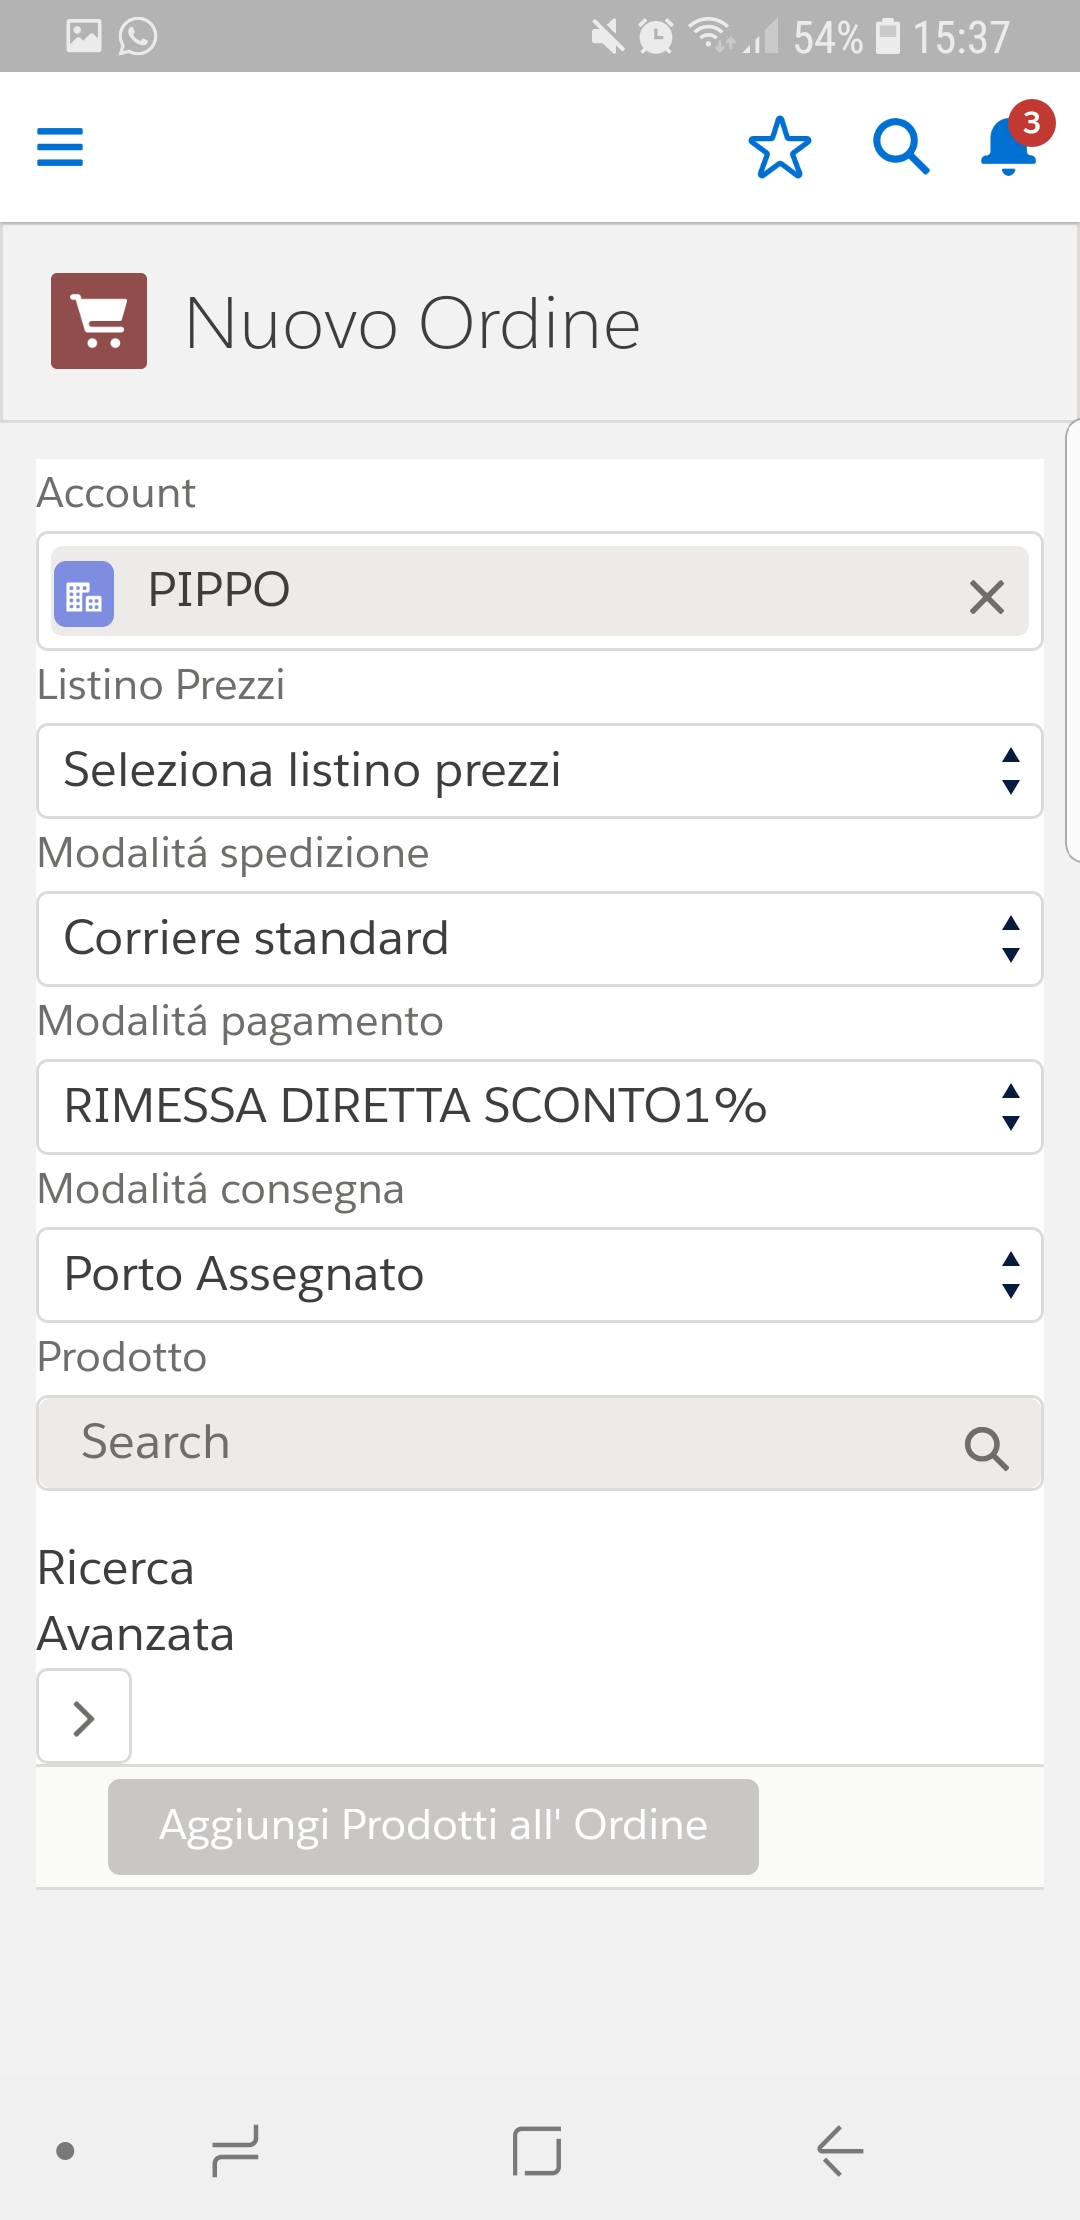Tap the favorites star icon
Viewport: 1080px width, 2220px height.
(779, 148)
